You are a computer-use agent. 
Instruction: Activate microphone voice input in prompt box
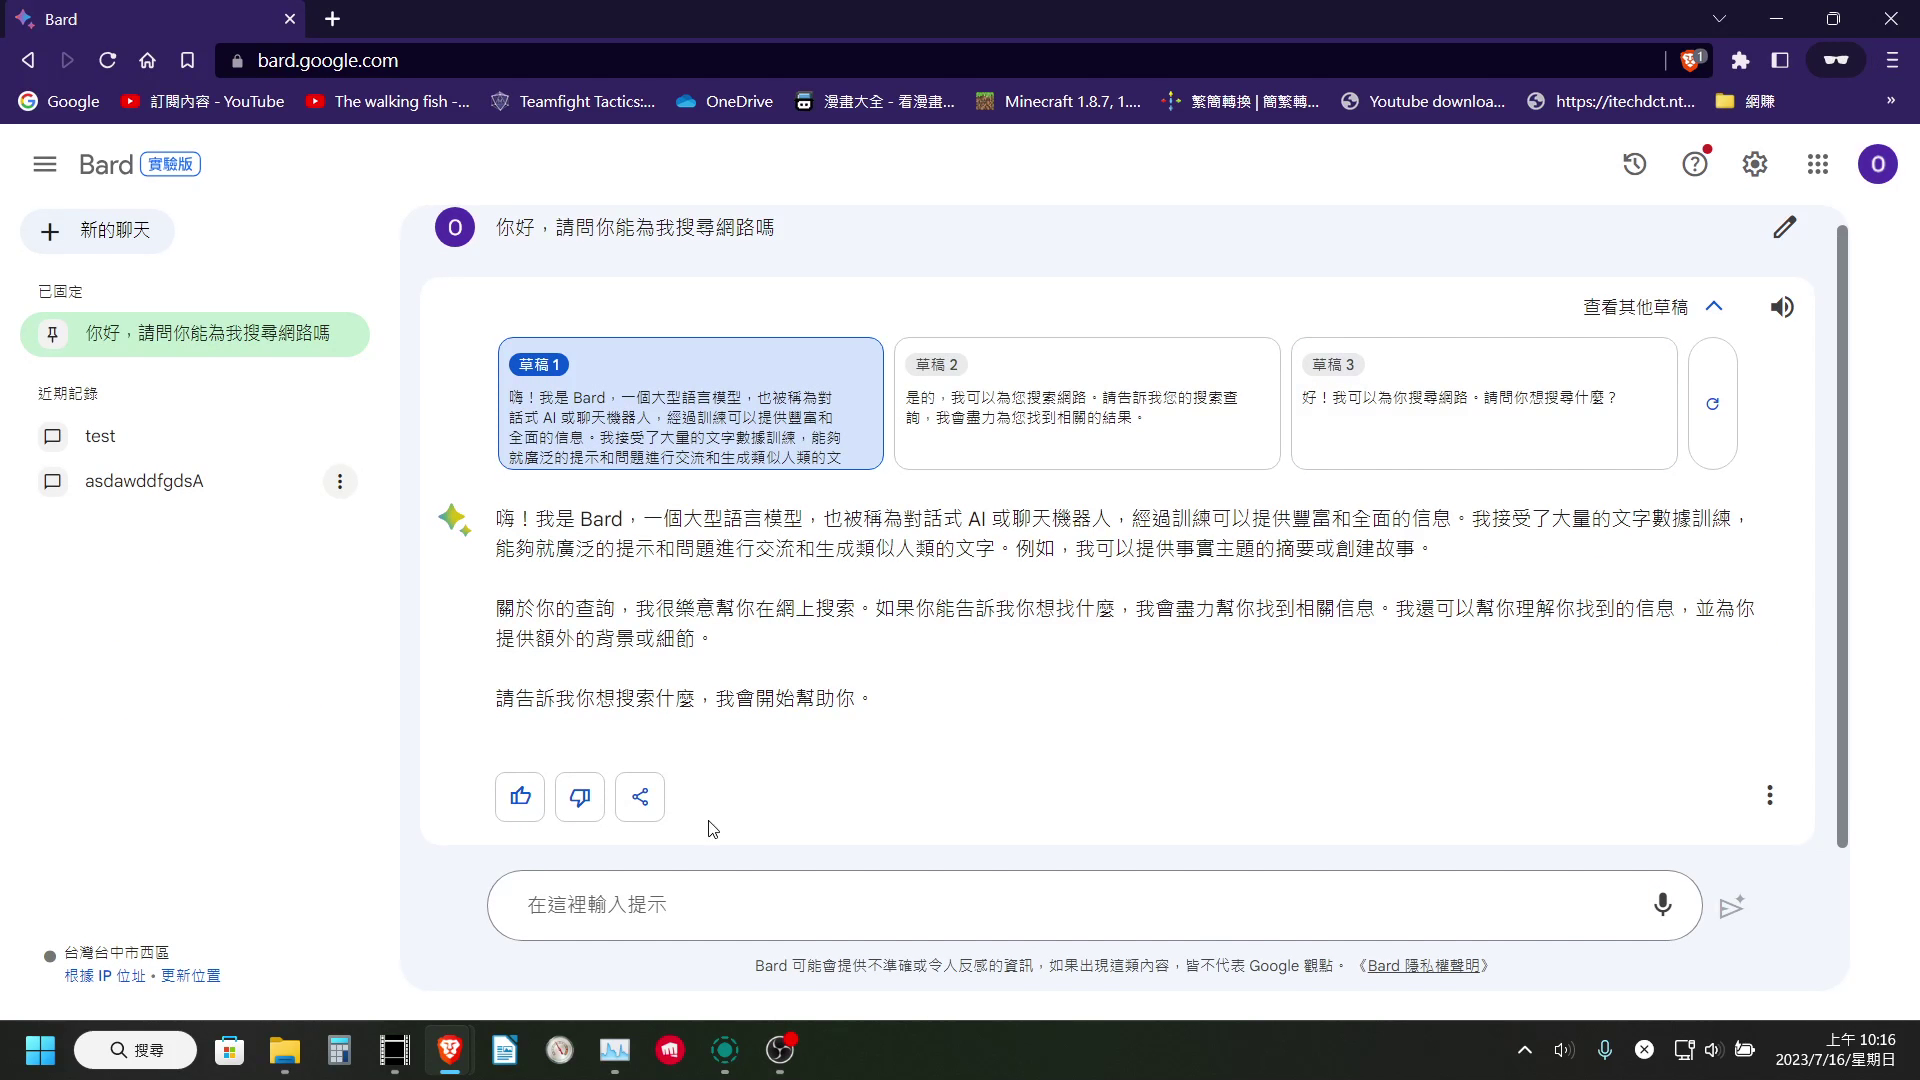pos(1662,905)
